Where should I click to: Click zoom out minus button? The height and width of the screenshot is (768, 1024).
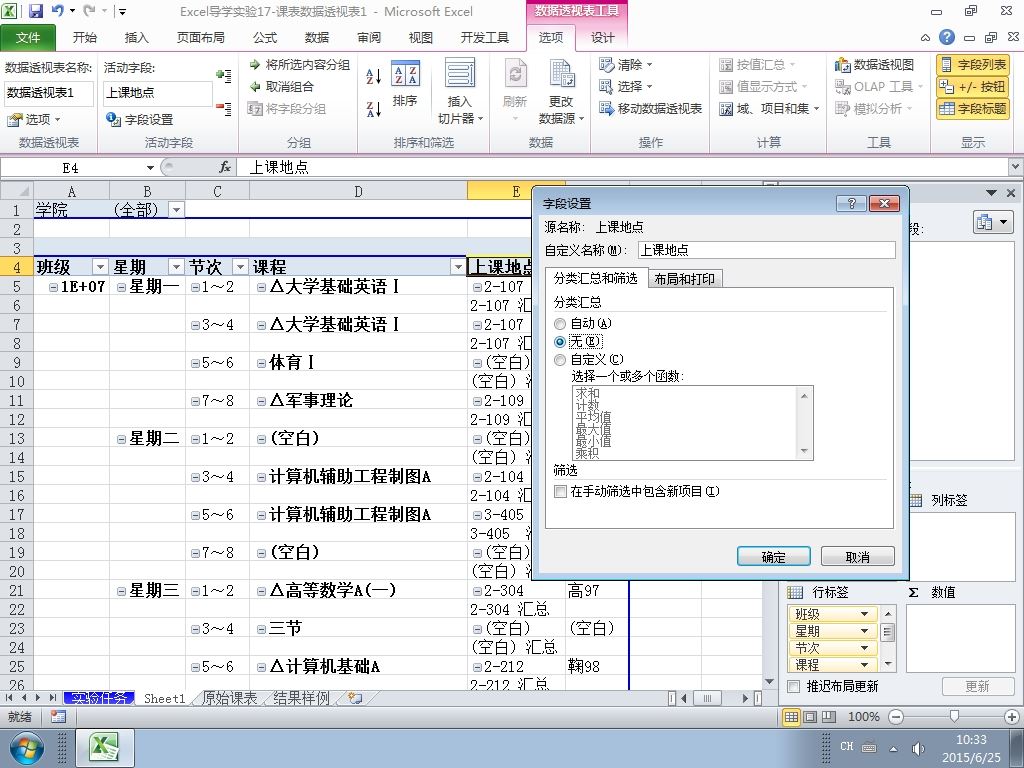[896, 717]
